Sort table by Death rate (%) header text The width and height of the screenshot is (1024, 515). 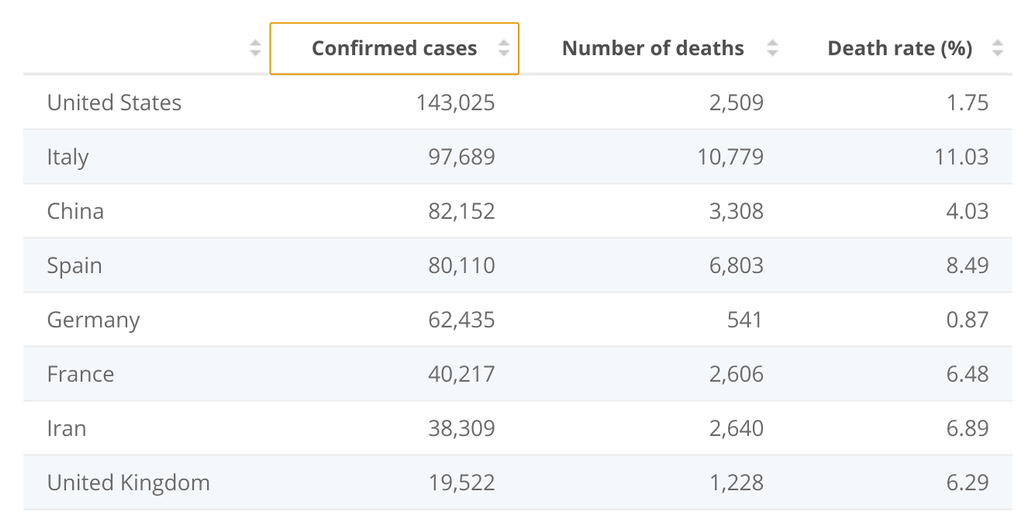coord(900,48)
